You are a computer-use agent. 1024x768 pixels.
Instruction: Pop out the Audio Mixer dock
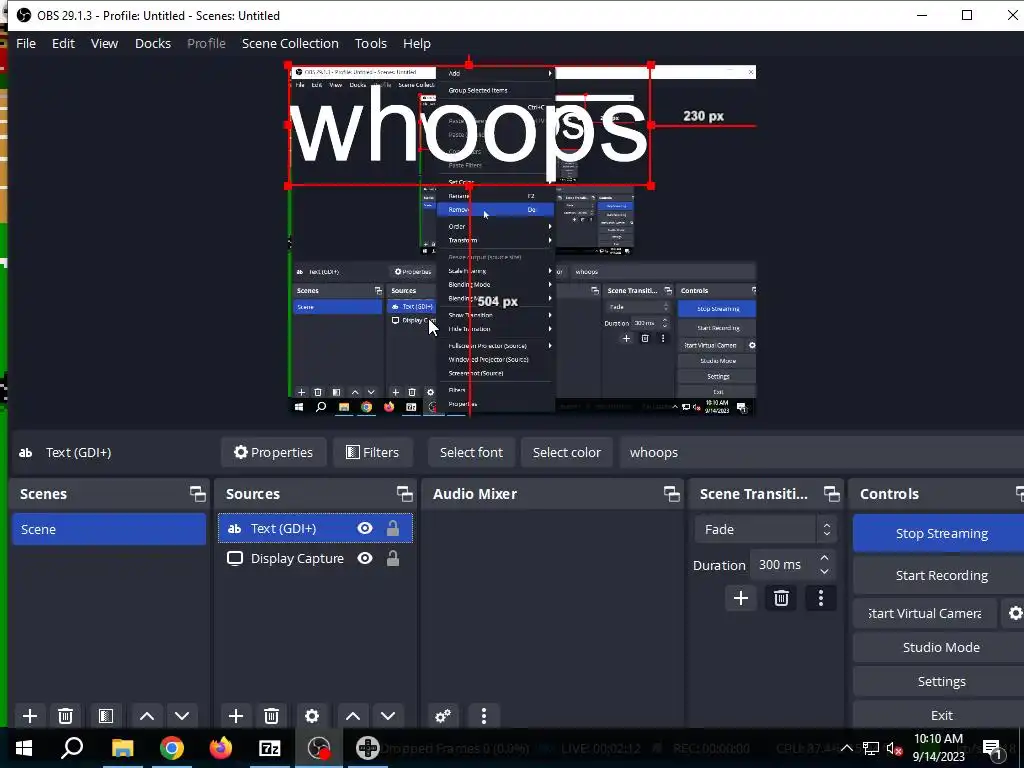(x=672, y=494)
